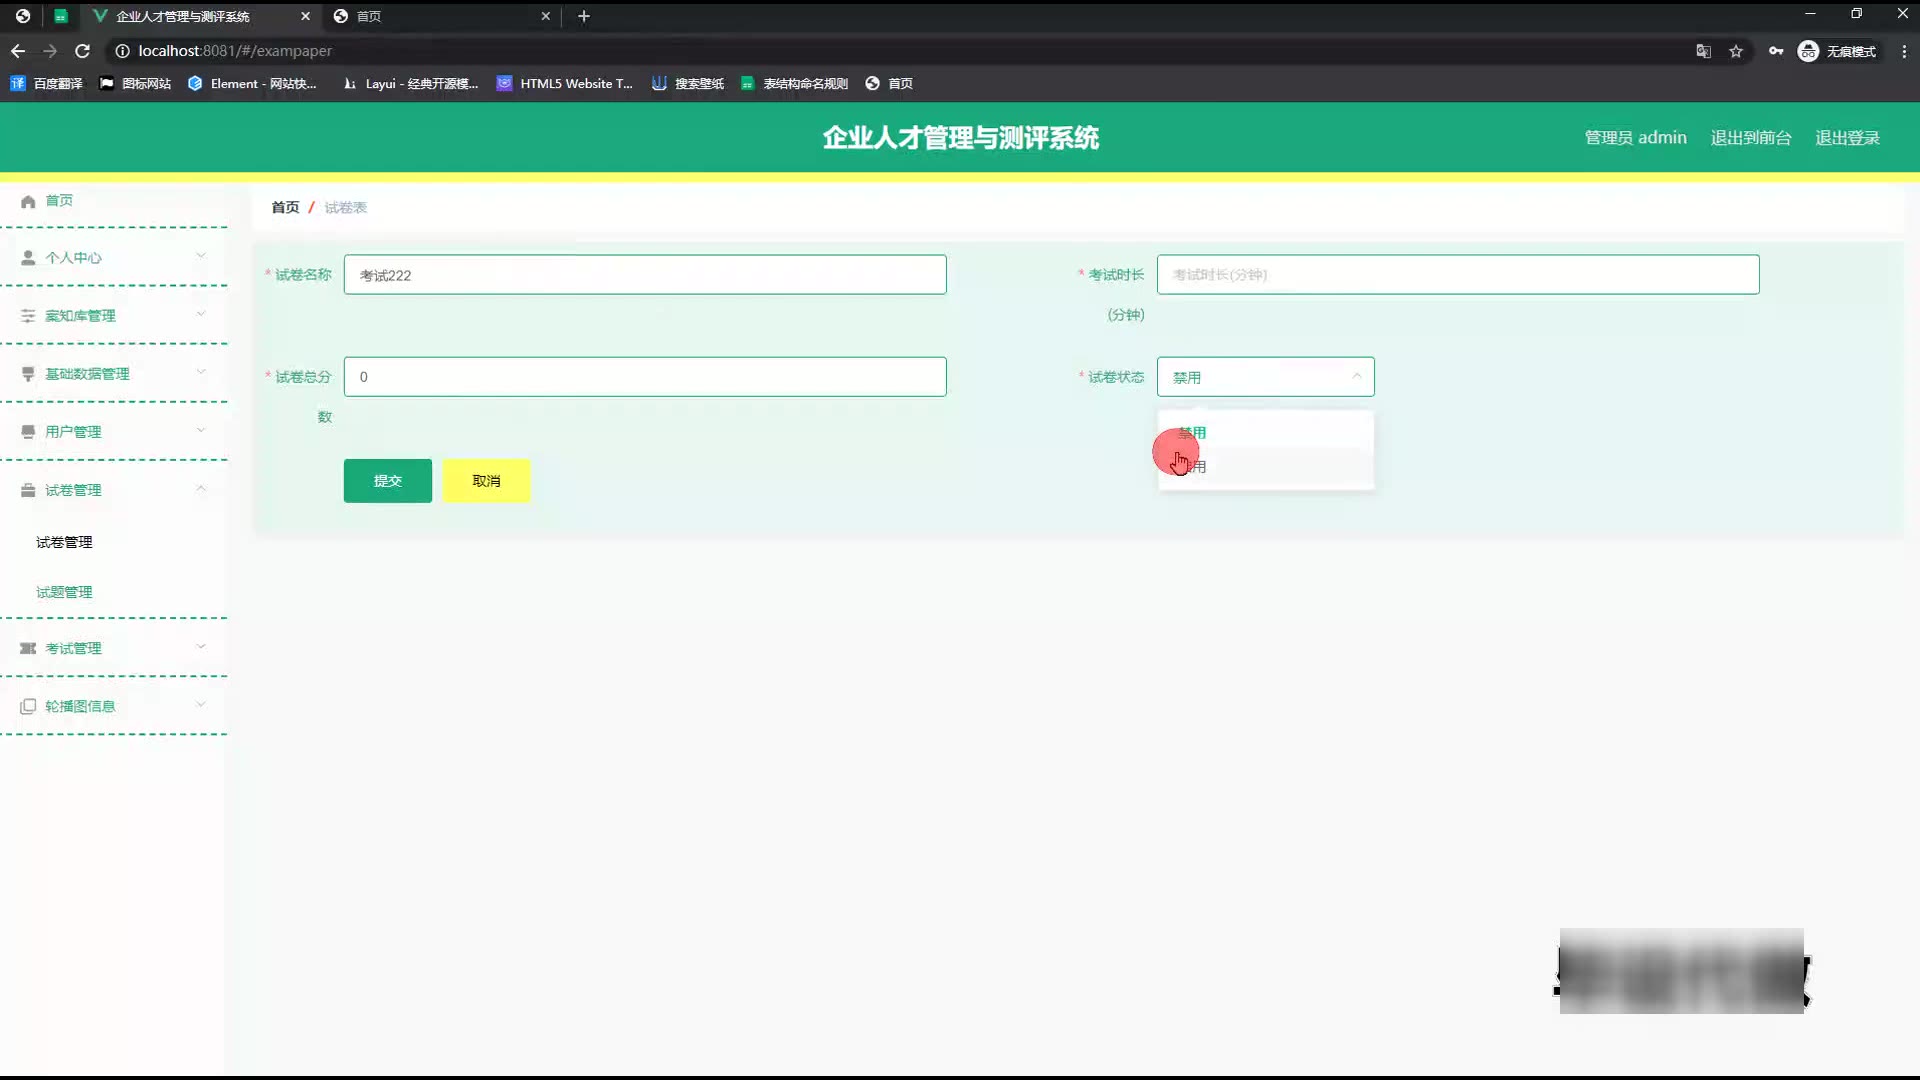Click the translate icon in address bar
Screen dimensions: 1920x1080
1703,51
